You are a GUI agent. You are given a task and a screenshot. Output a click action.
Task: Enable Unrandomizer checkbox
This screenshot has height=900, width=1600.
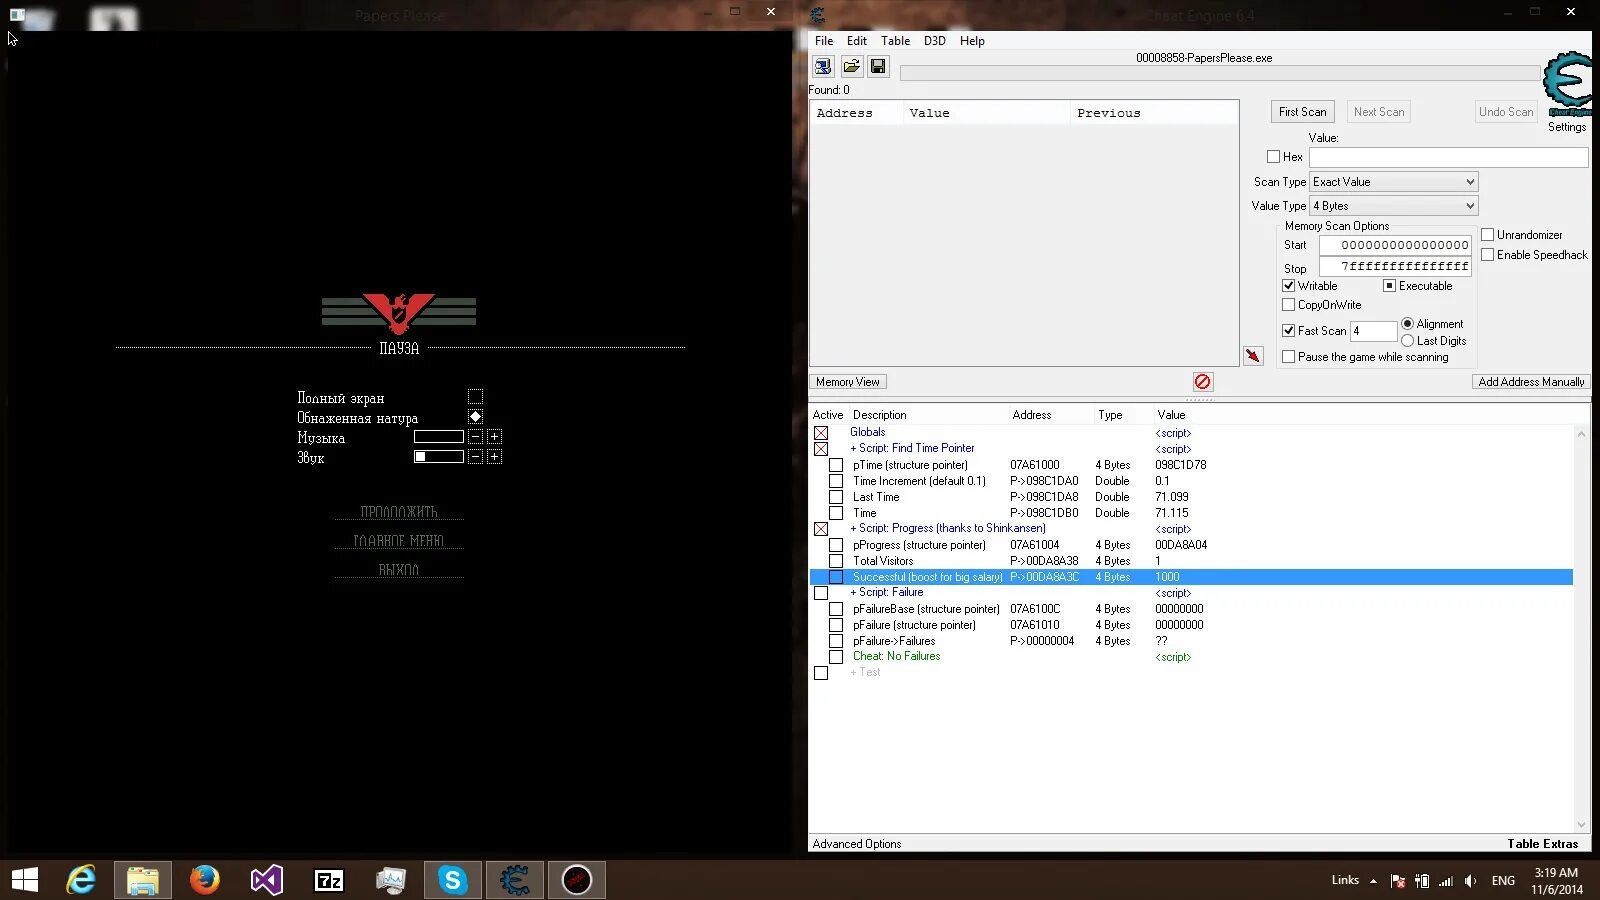1488,235
